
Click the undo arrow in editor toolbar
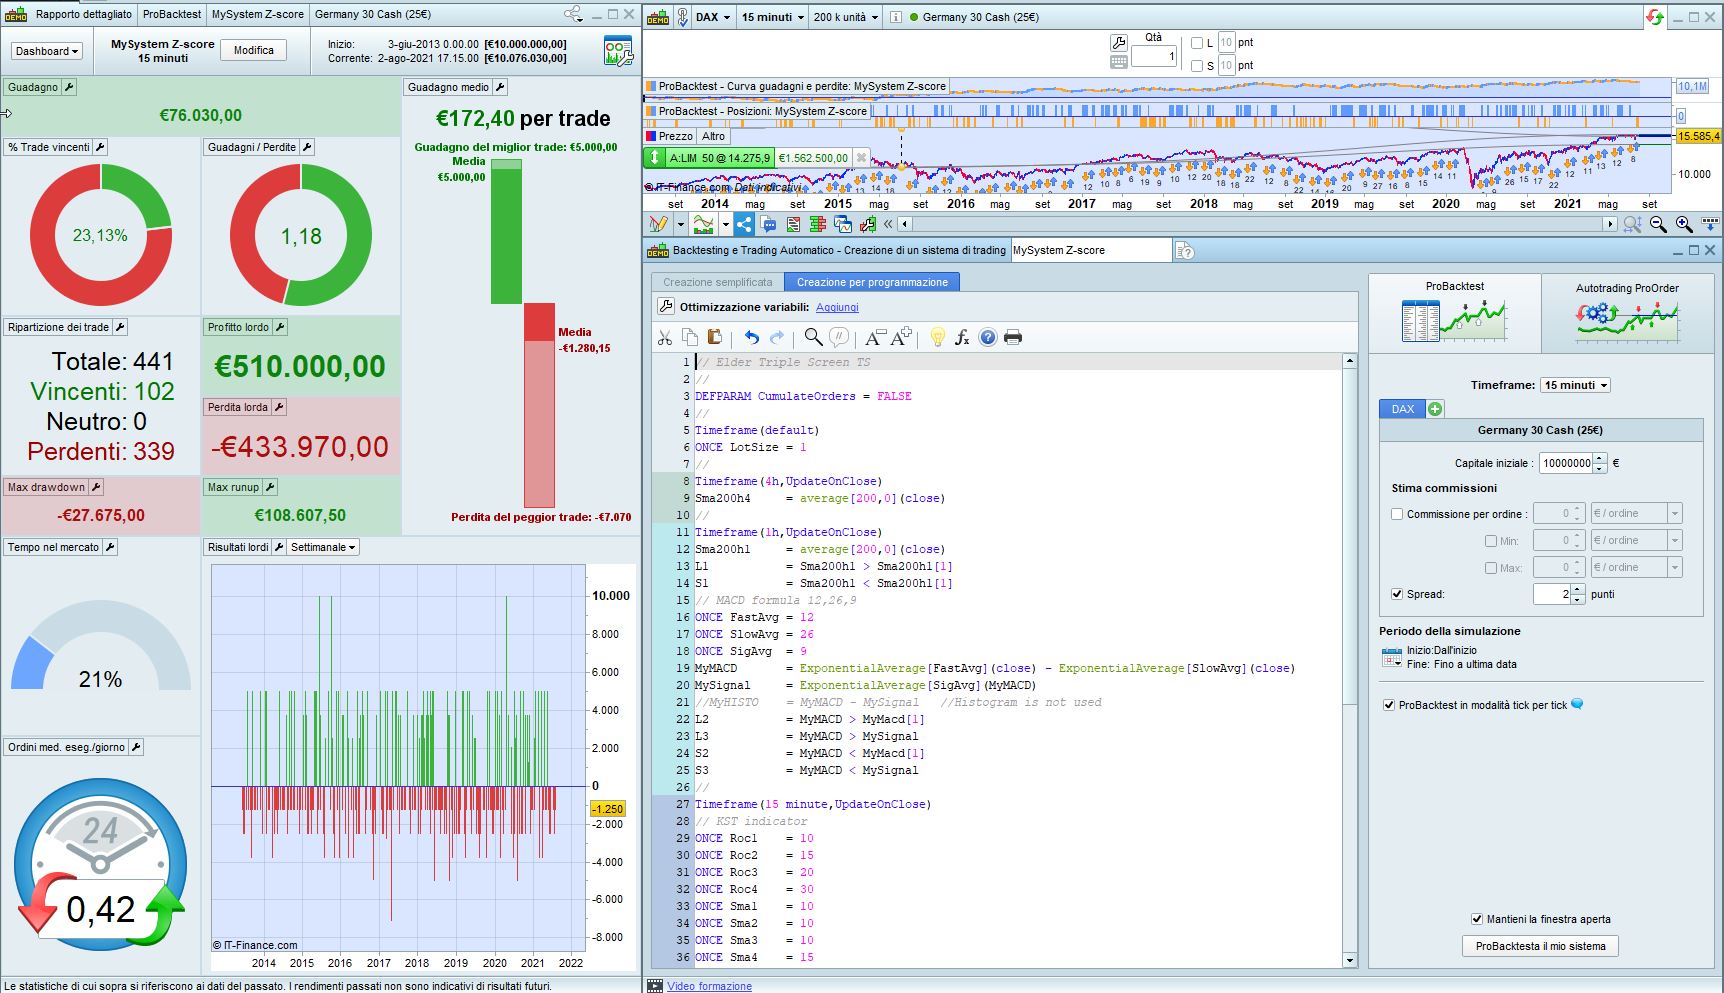[x=751, y=338]
